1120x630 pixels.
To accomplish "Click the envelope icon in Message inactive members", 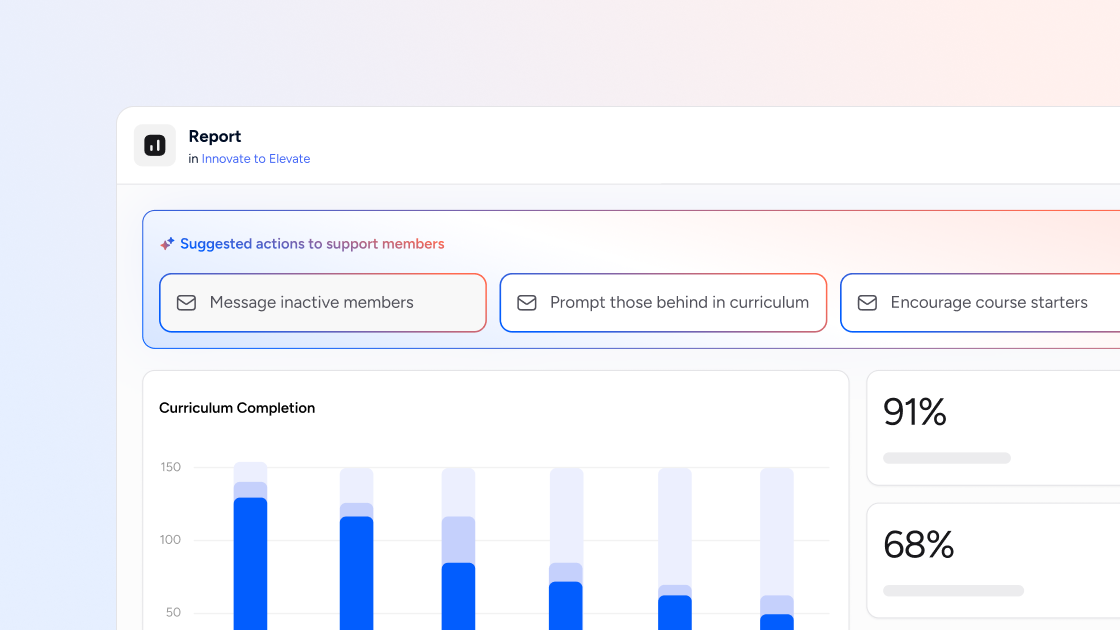I will (x=186, y=303).
